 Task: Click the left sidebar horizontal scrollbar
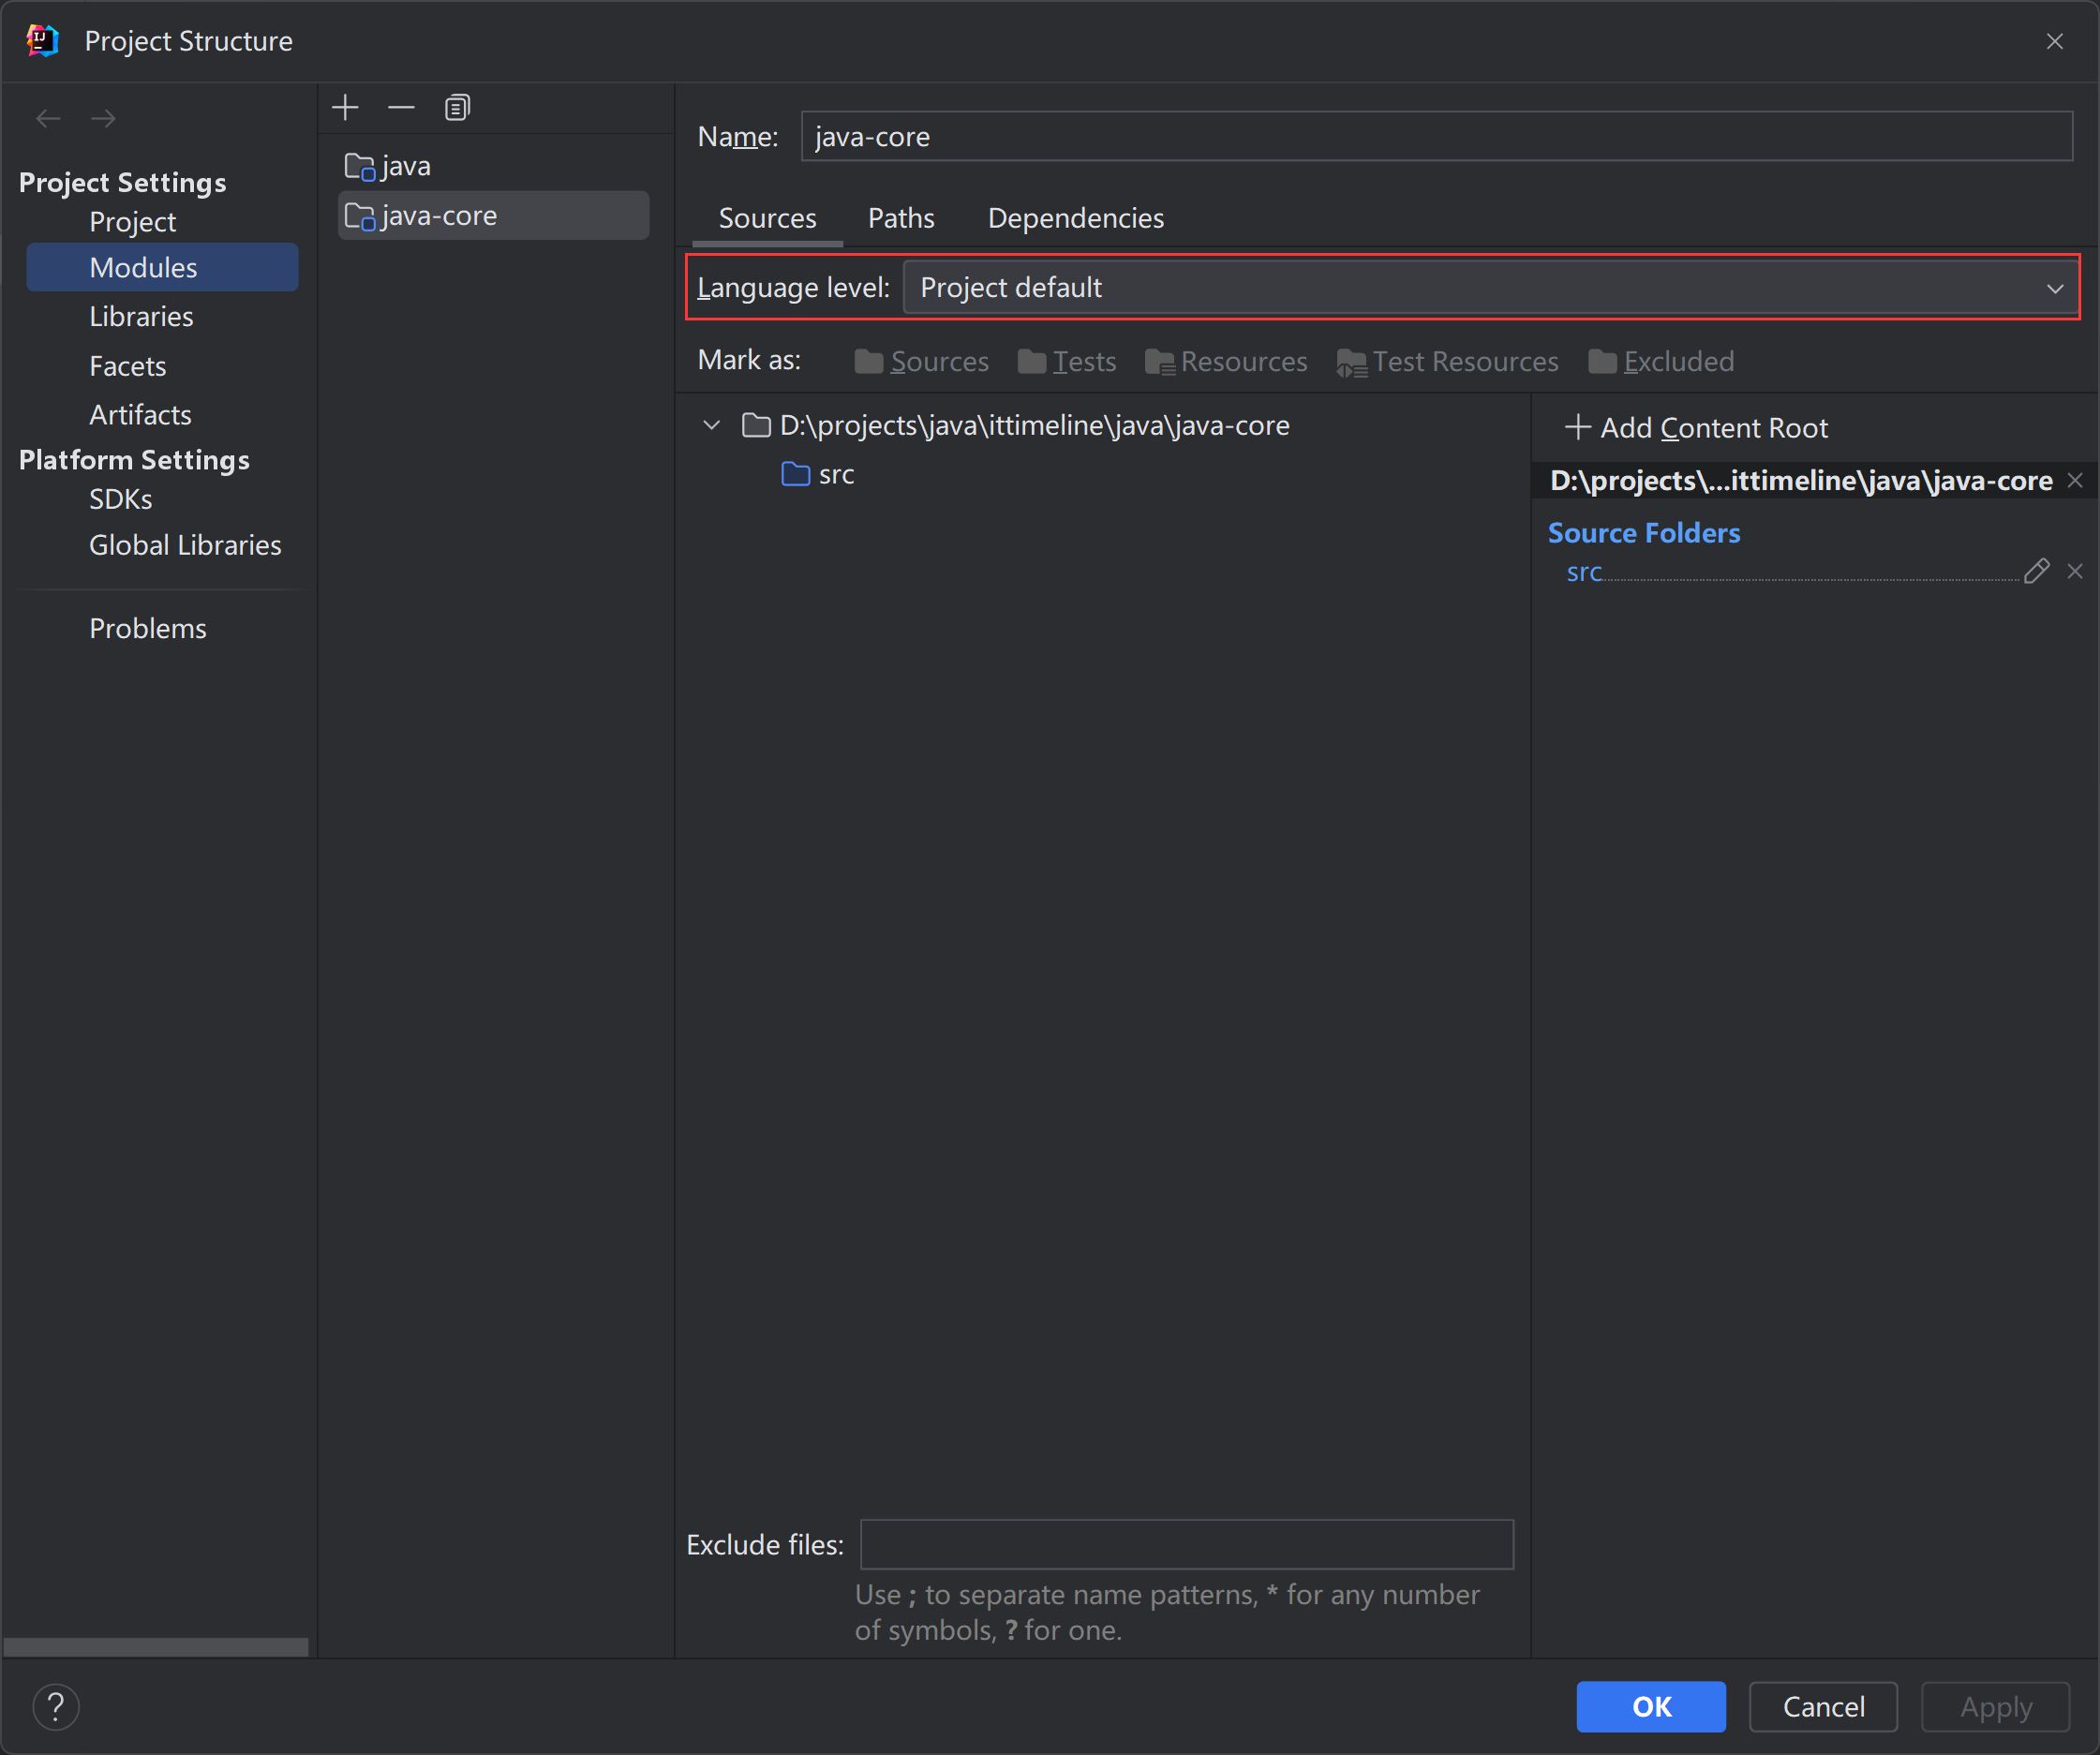tap(156, 1646)
